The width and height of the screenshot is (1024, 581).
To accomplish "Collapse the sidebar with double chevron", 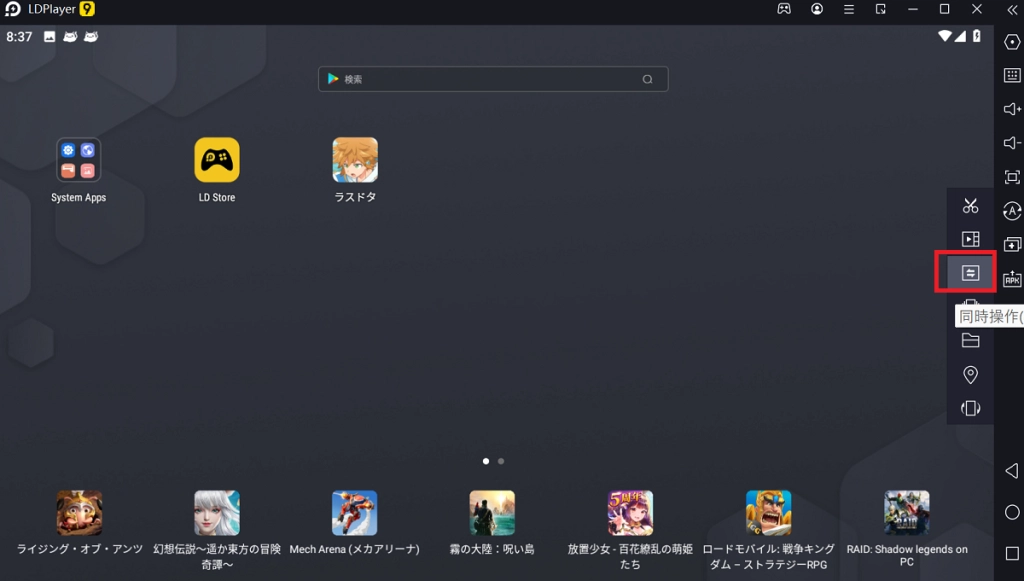I will pos(1012,10).
